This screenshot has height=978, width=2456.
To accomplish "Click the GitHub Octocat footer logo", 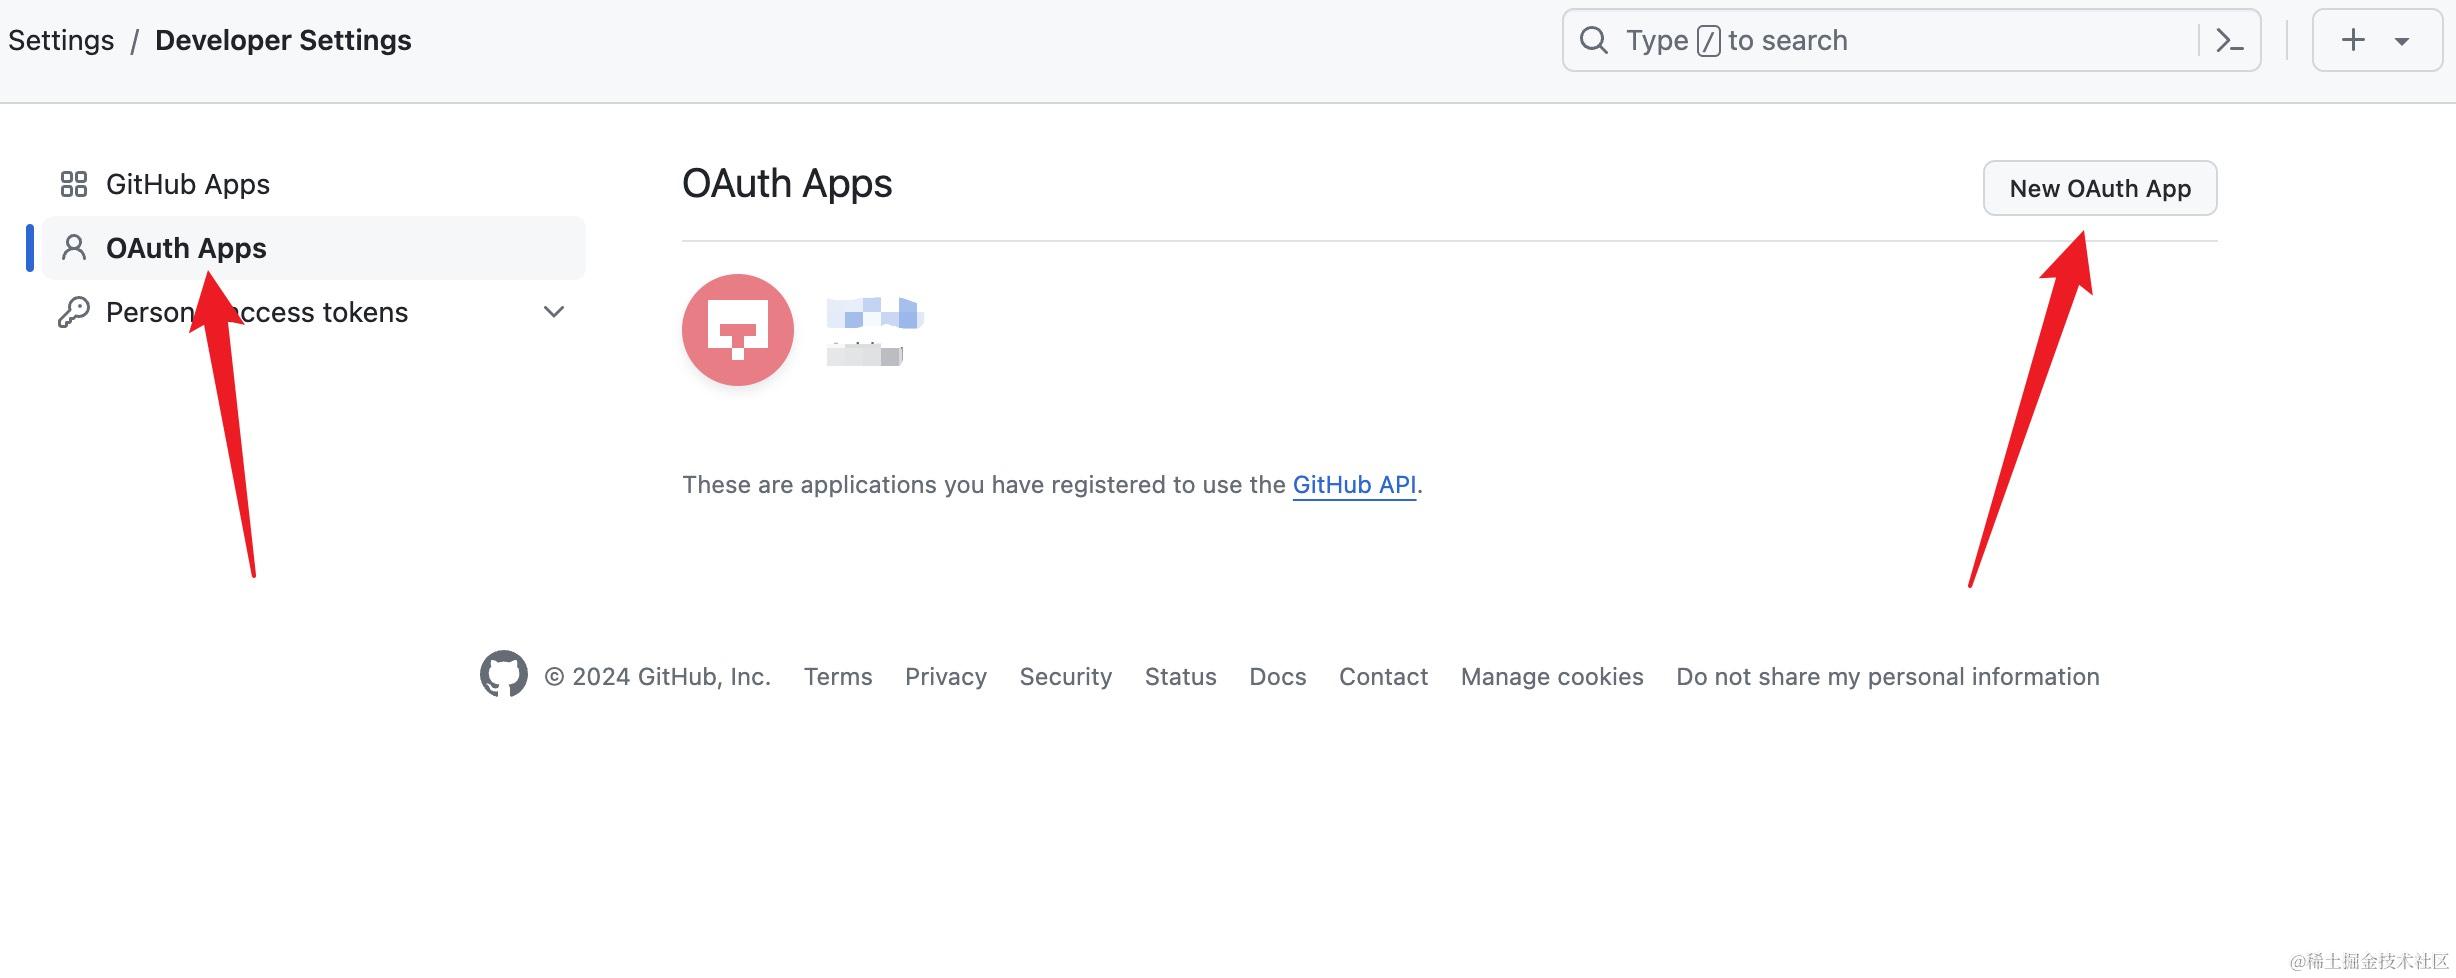I will click(x=504, y=675).
